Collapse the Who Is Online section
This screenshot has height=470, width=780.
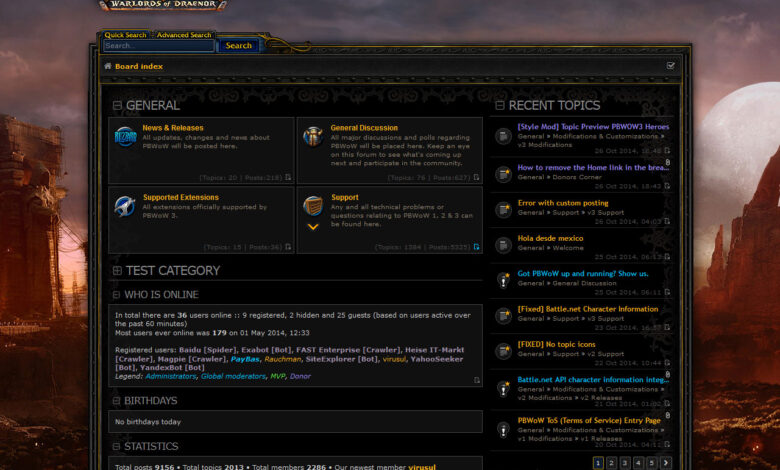click(x=116, y=295)
